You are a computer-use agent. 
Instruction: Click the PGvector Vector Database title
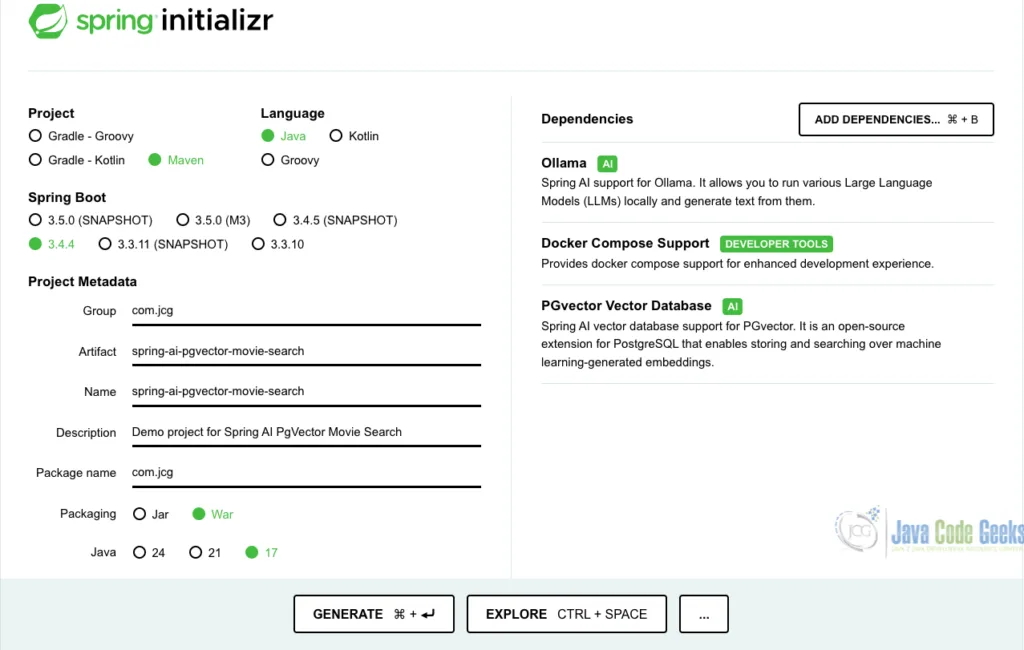pos(626,306)
